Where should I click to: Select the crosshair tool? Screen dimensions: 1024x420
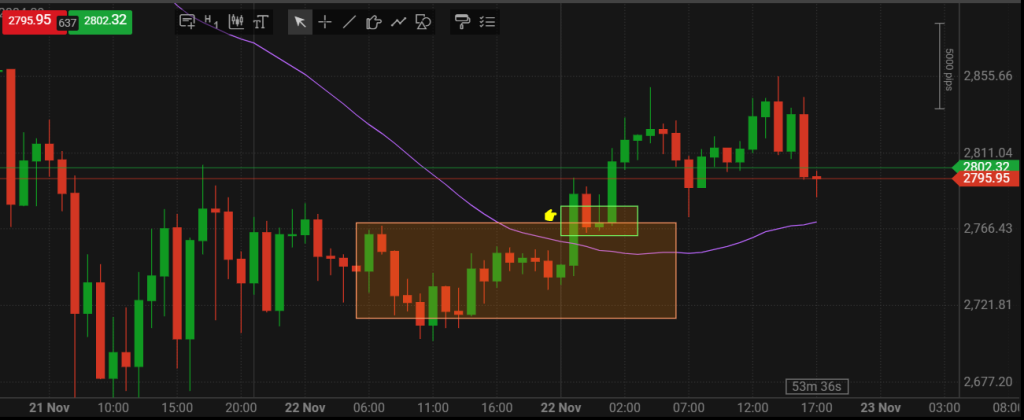(x=324, y=20)
